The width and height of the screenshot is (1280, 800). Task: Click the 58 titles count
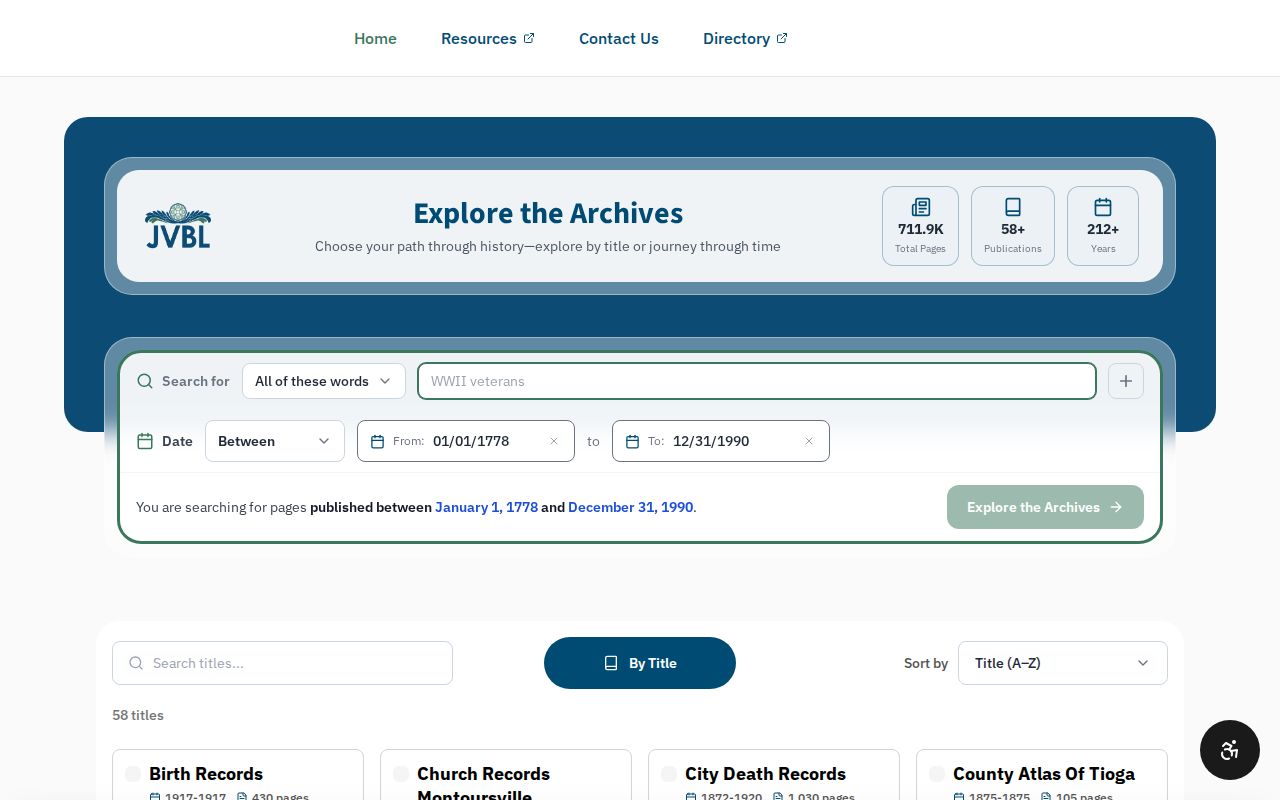click(138, 715)
